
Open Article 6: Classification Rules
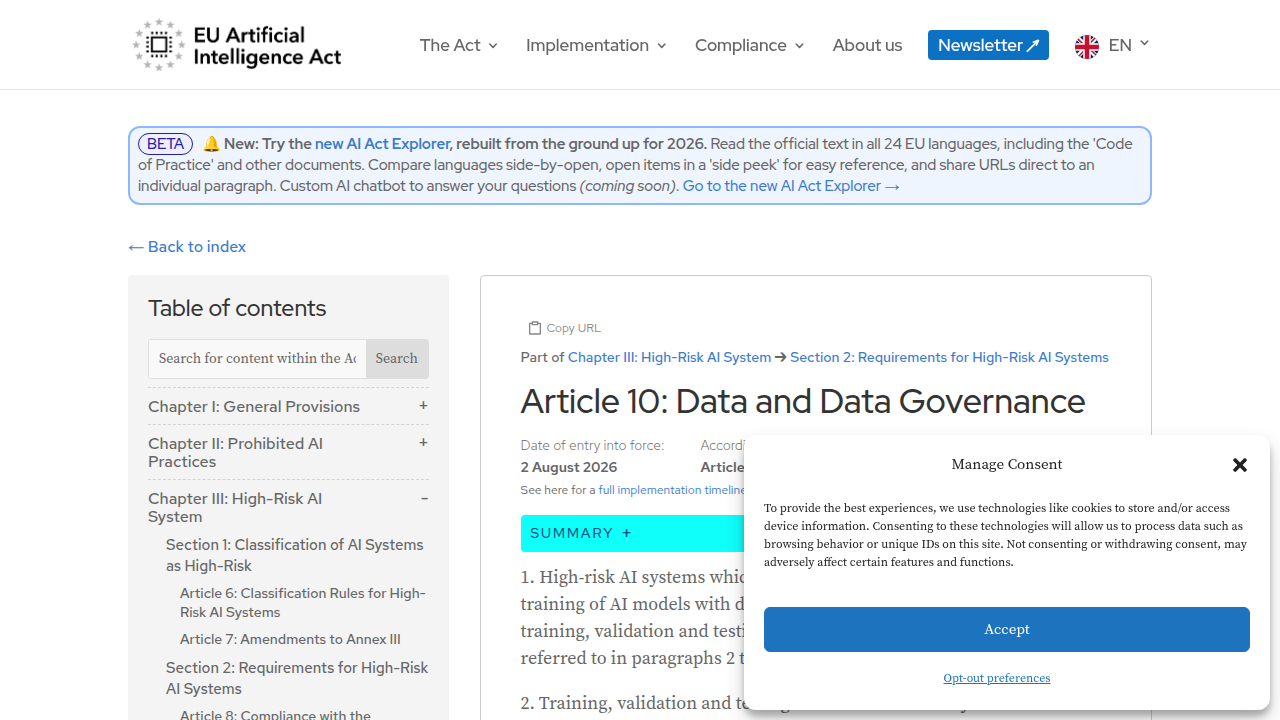[303, 603]
